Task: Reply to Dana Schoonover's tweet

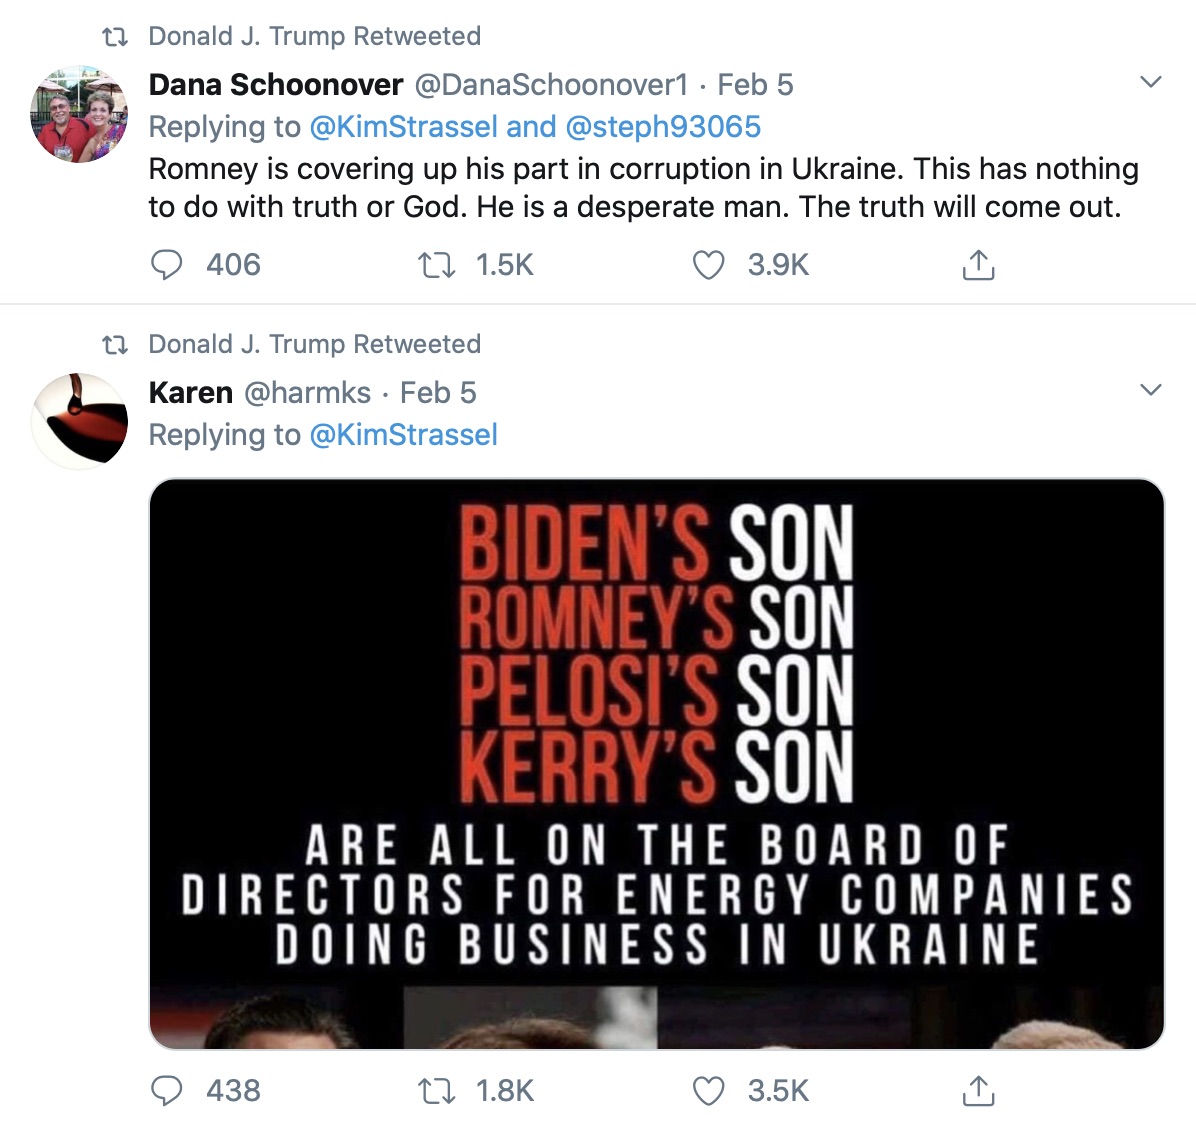Action: (x=167, y=265)
